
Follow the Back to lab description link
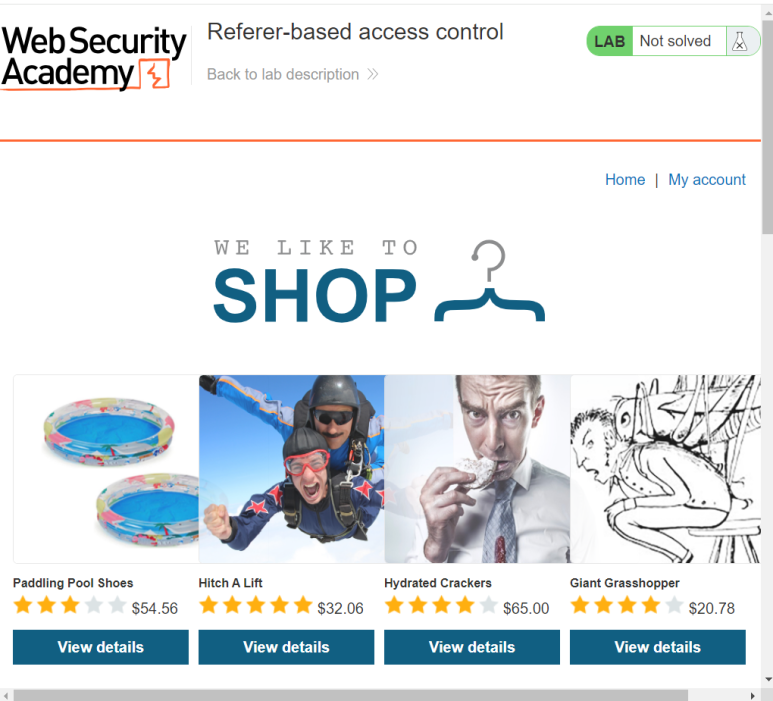pos(283,74)
